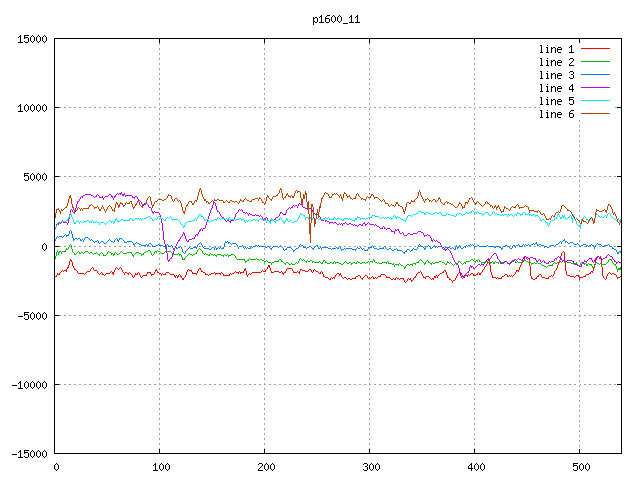Image resolution: width=640 pixels, height=480 pixels.
Task: Select the 'line 3' legend label
Action: coord(557,75)
